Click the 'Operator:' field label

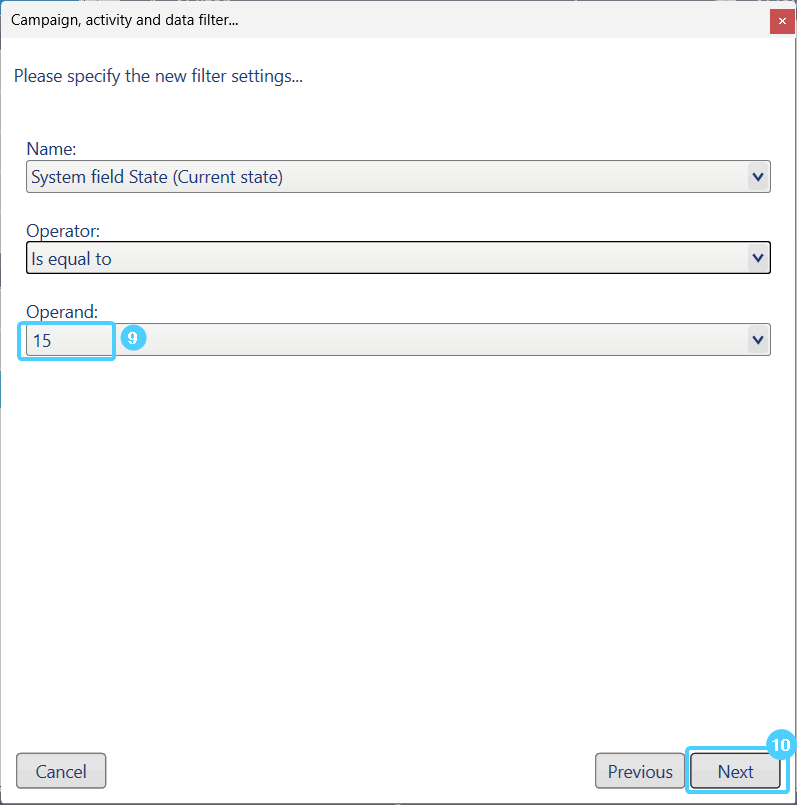[63, 231]
